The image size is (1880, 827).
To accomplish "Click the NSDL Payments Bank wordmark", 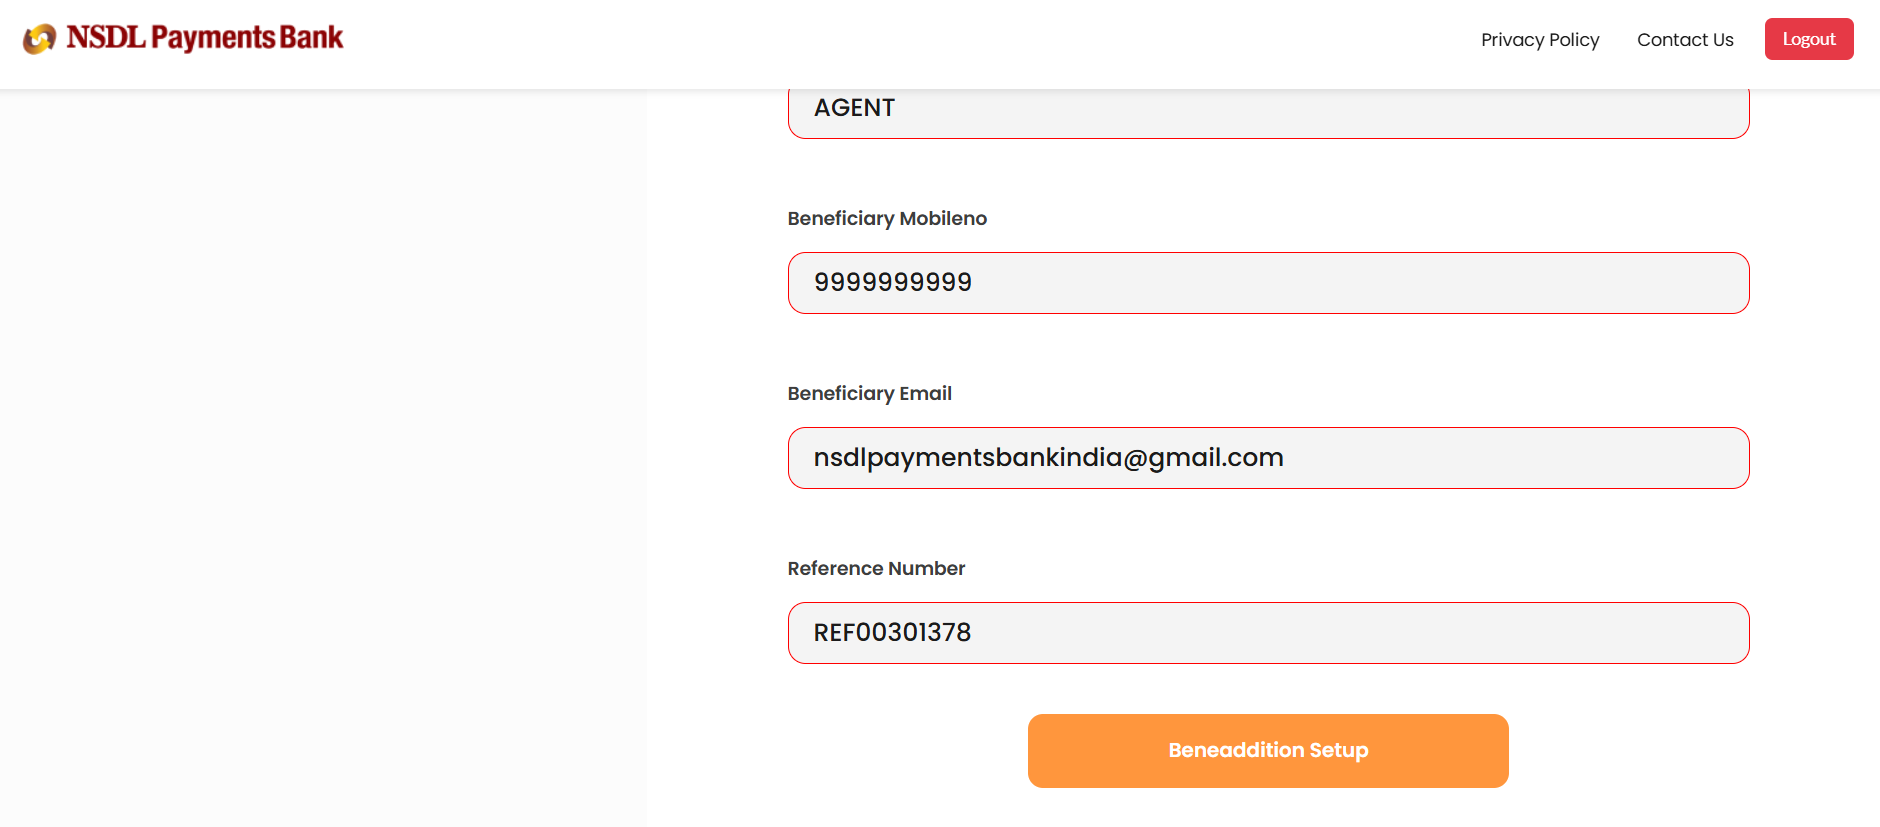I will pos(204,38).
